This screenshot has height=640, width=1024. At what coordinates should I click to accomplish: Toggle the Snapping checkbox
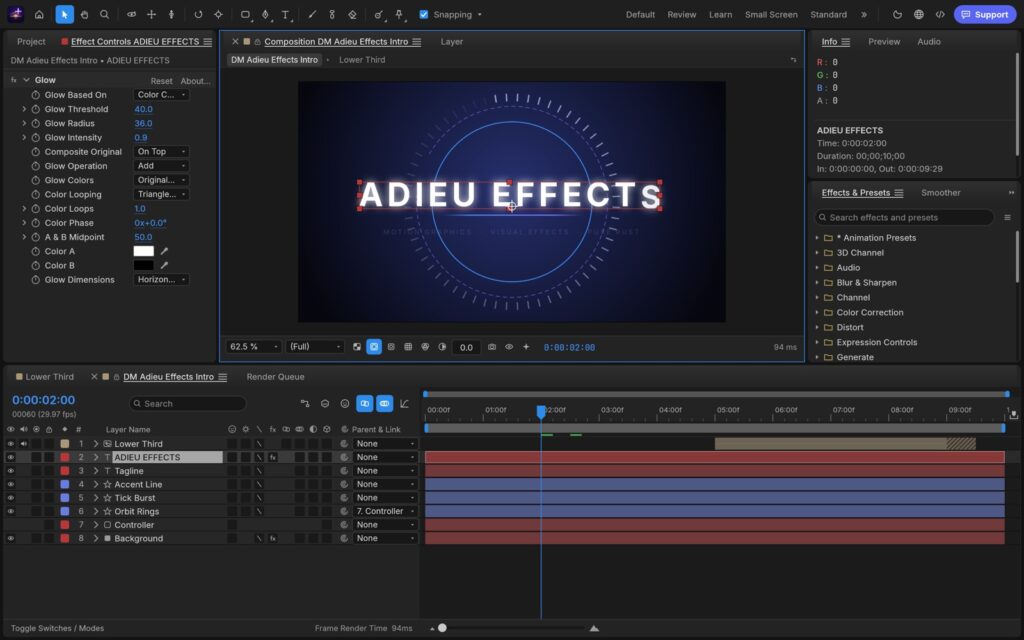click(424, 14)
